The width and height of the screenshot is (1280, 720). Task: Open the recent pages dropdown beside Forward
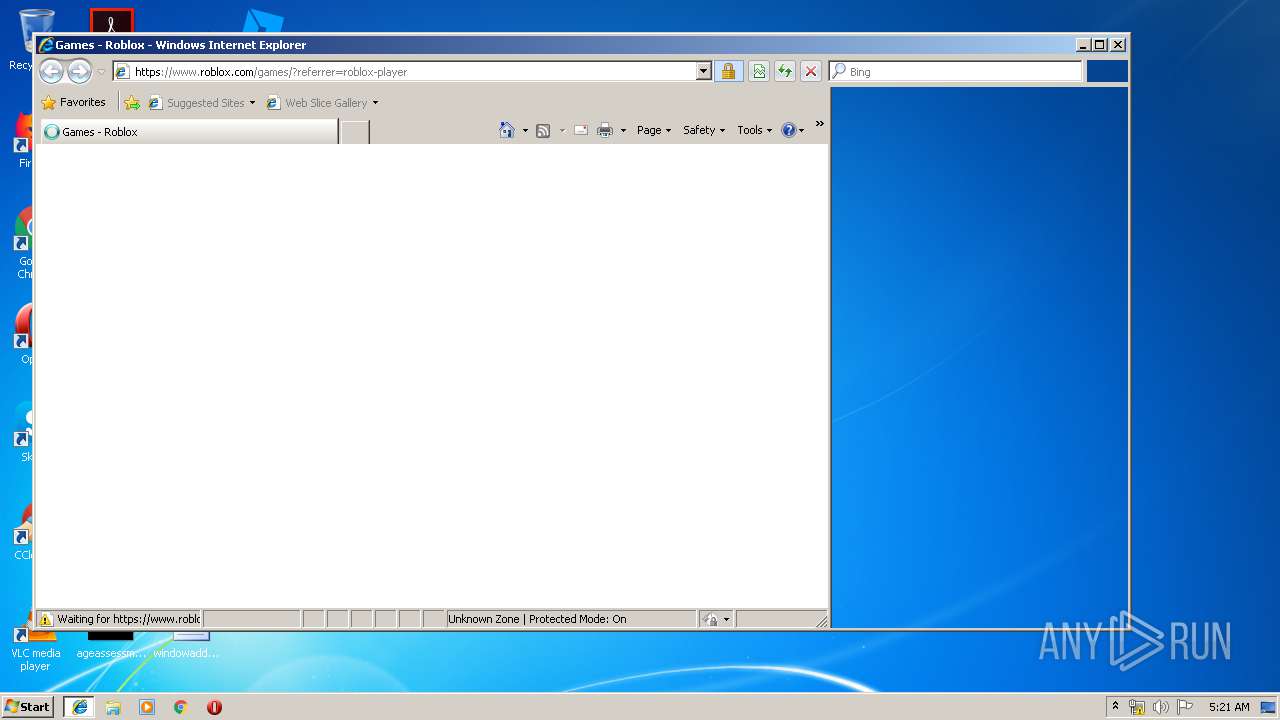pos(101,72)
